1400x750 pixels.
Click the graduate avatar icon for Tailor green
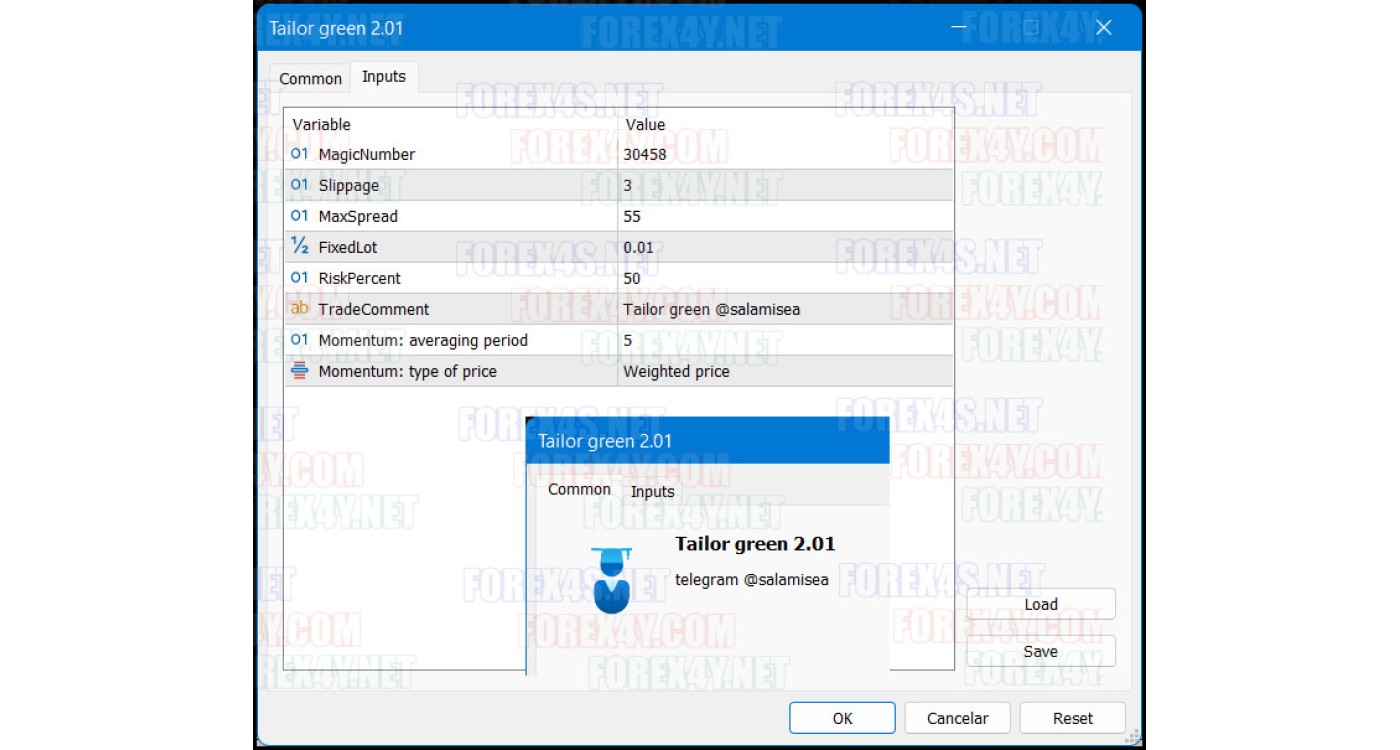[x=611, y=580]
